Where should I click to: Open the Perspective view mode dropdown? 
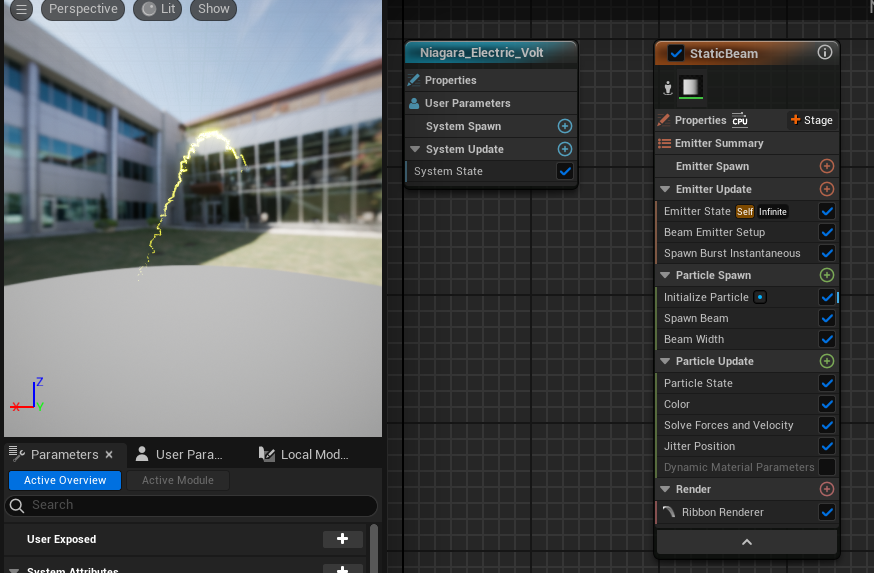click(x=83, y=10)
